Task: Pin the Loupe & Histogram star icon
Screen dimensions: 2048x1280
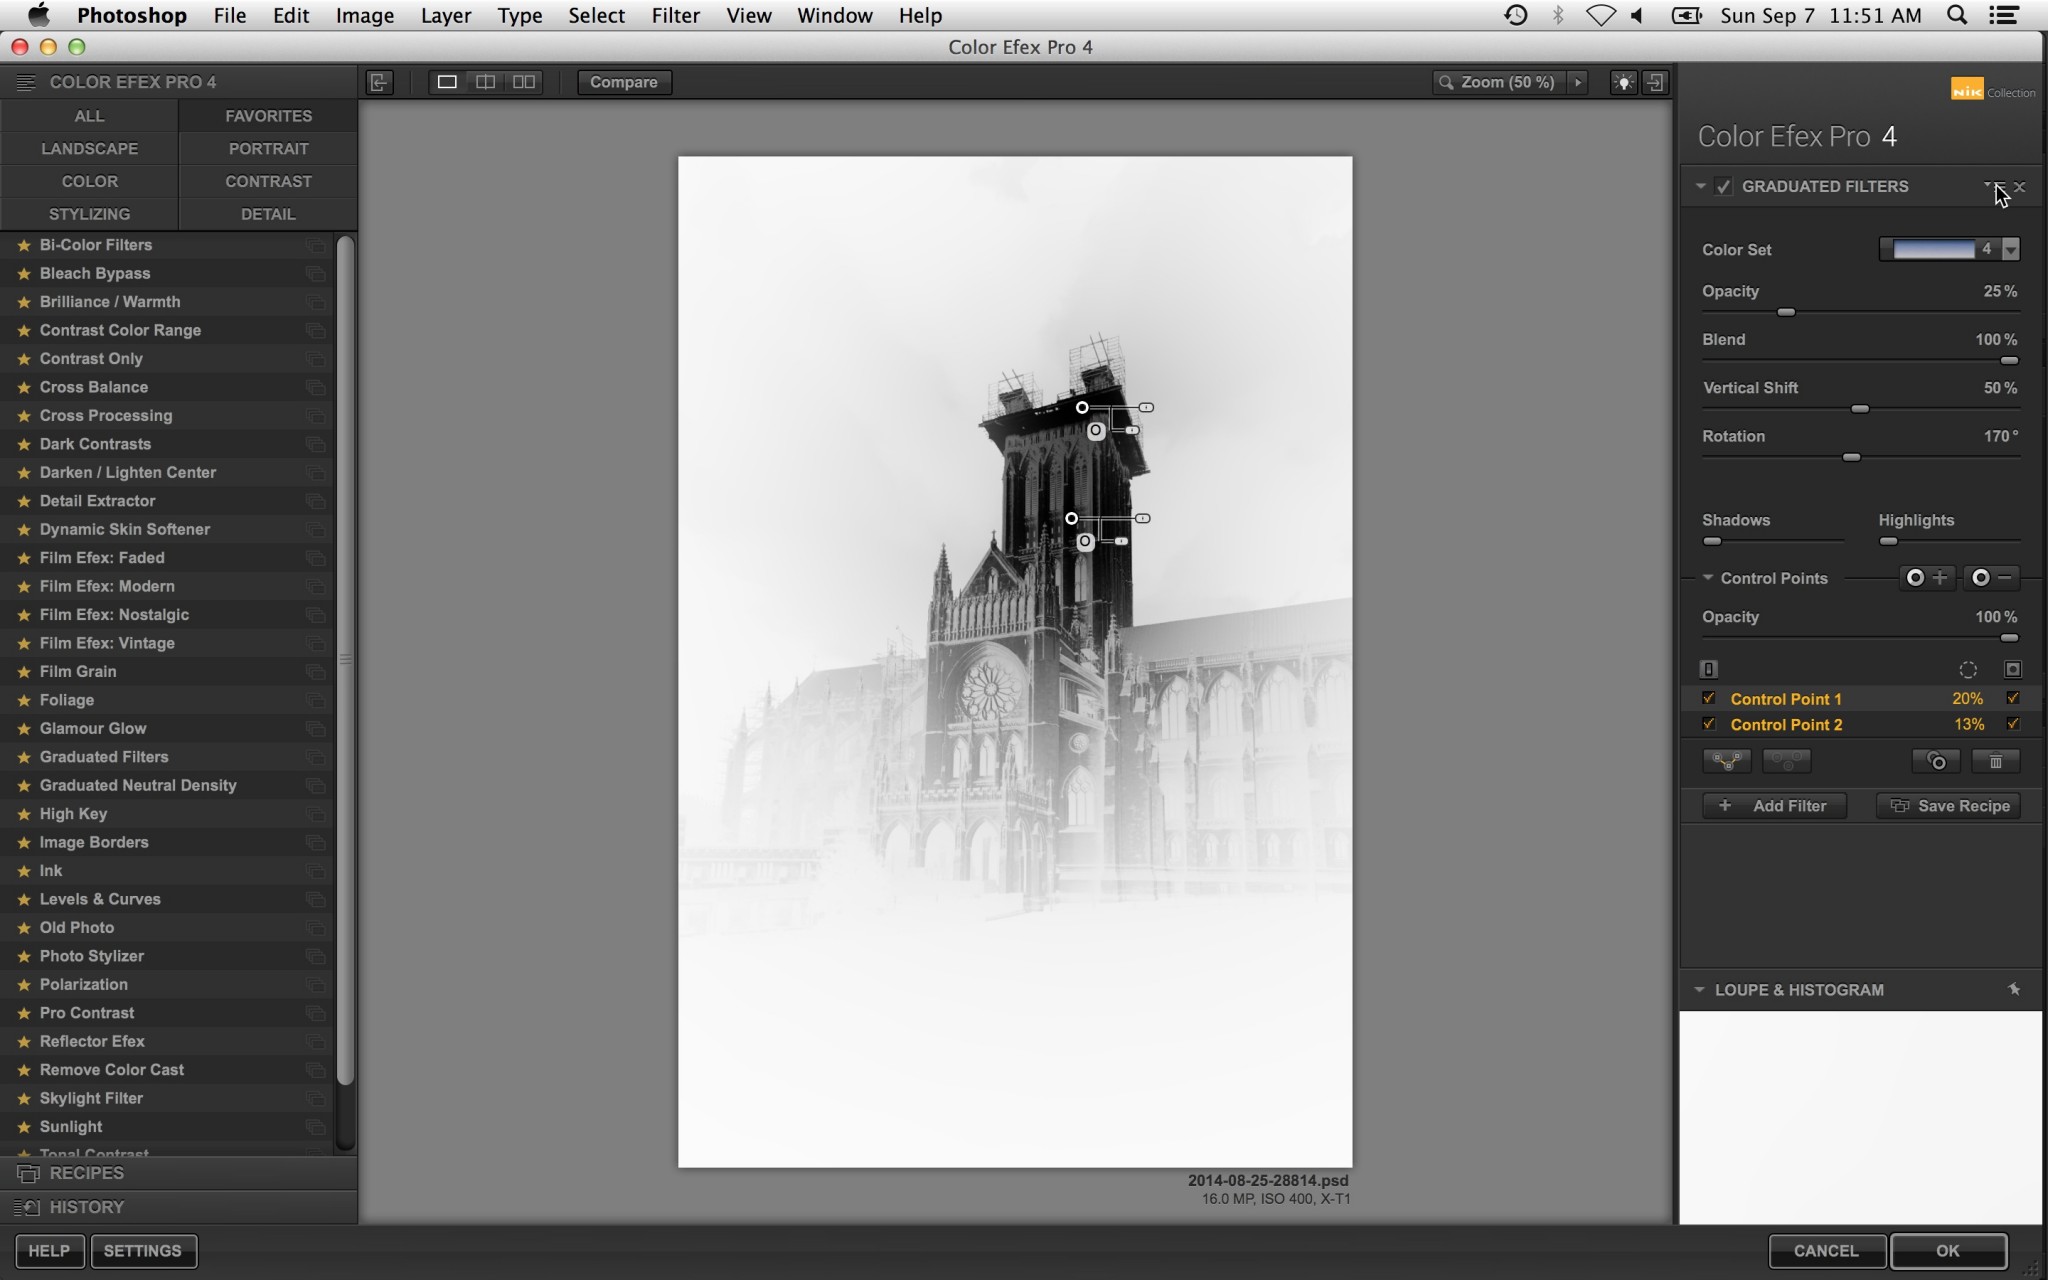Action: (2014, 989)
